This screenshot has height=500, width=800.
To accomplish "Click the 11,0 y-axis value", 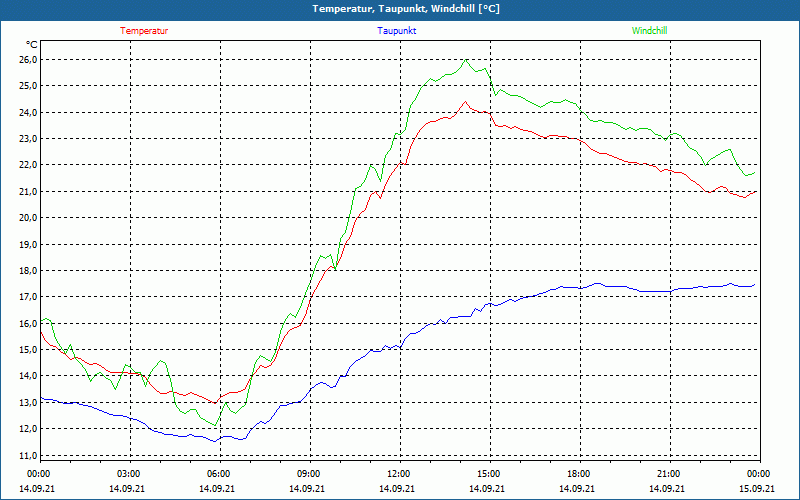I will pos(29,455).
